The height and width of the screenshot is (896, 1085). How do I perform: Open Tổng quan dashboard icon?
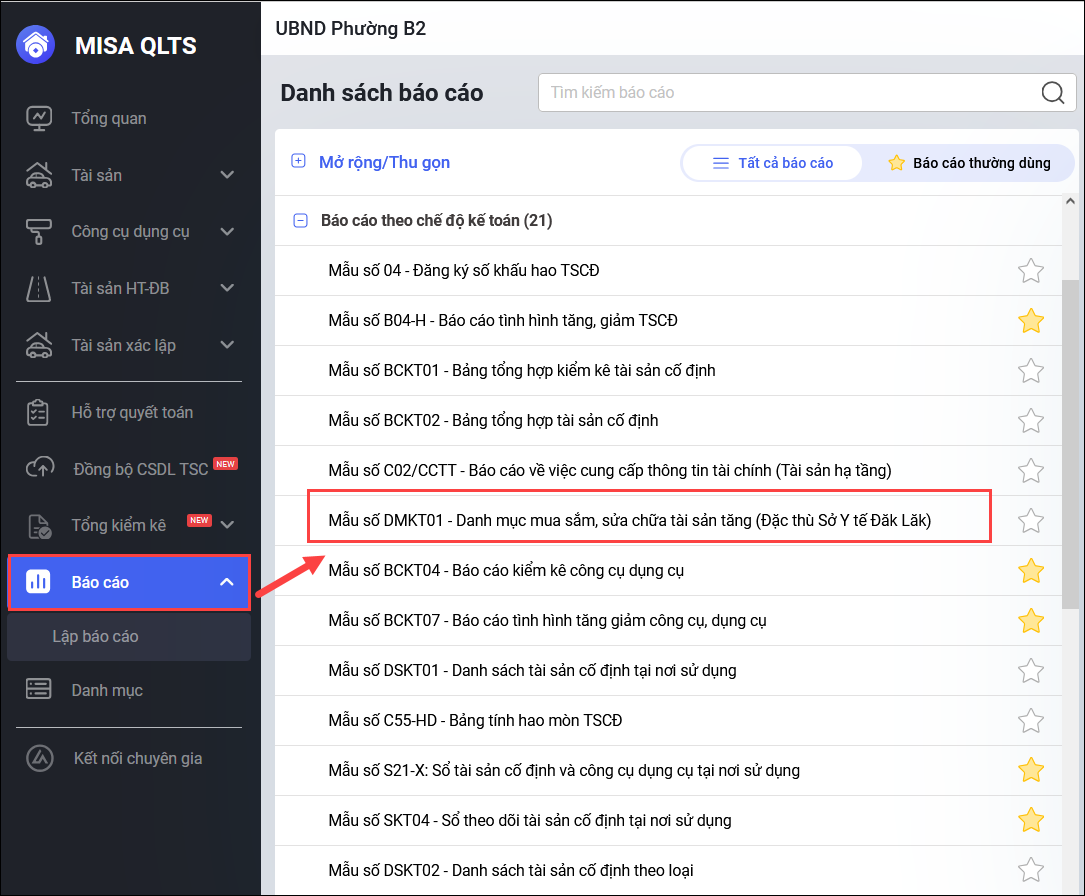coord(39,118)
